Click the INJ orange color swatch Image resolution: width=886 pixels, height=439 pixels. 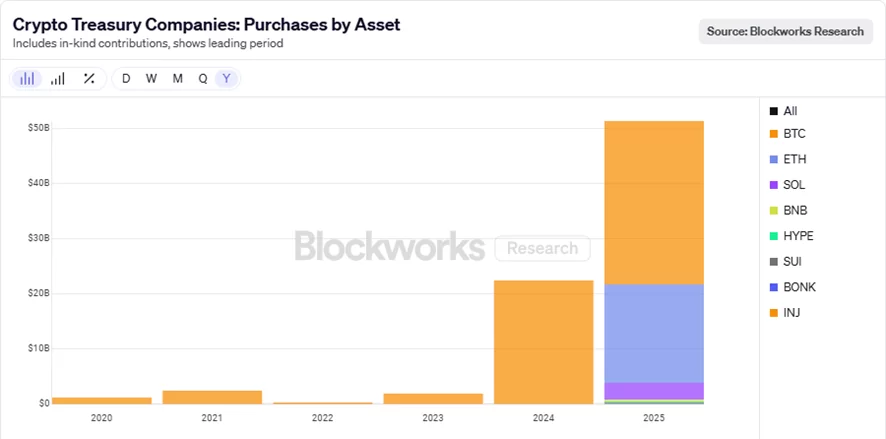click(x=773, y=313)
